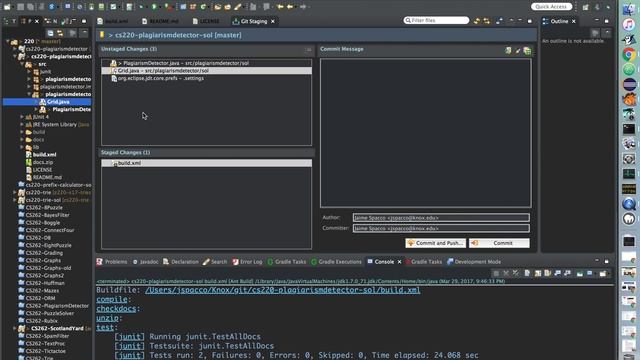This screenshot has height=360, width=640.
Task: Expand the CS262-ScotlandYard project
Action: click(15, 328)
